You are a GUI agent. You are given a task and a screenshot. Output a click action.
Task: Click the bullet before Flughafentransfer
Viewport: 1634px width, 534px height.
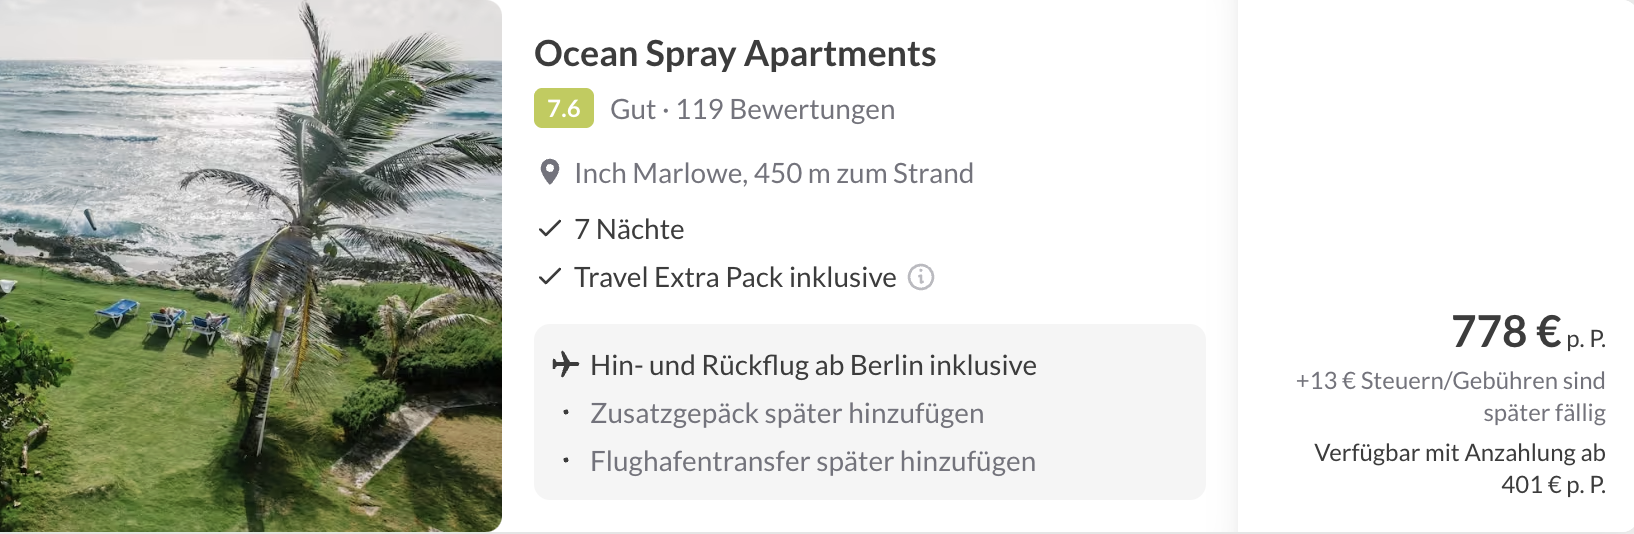pos(566,460)
